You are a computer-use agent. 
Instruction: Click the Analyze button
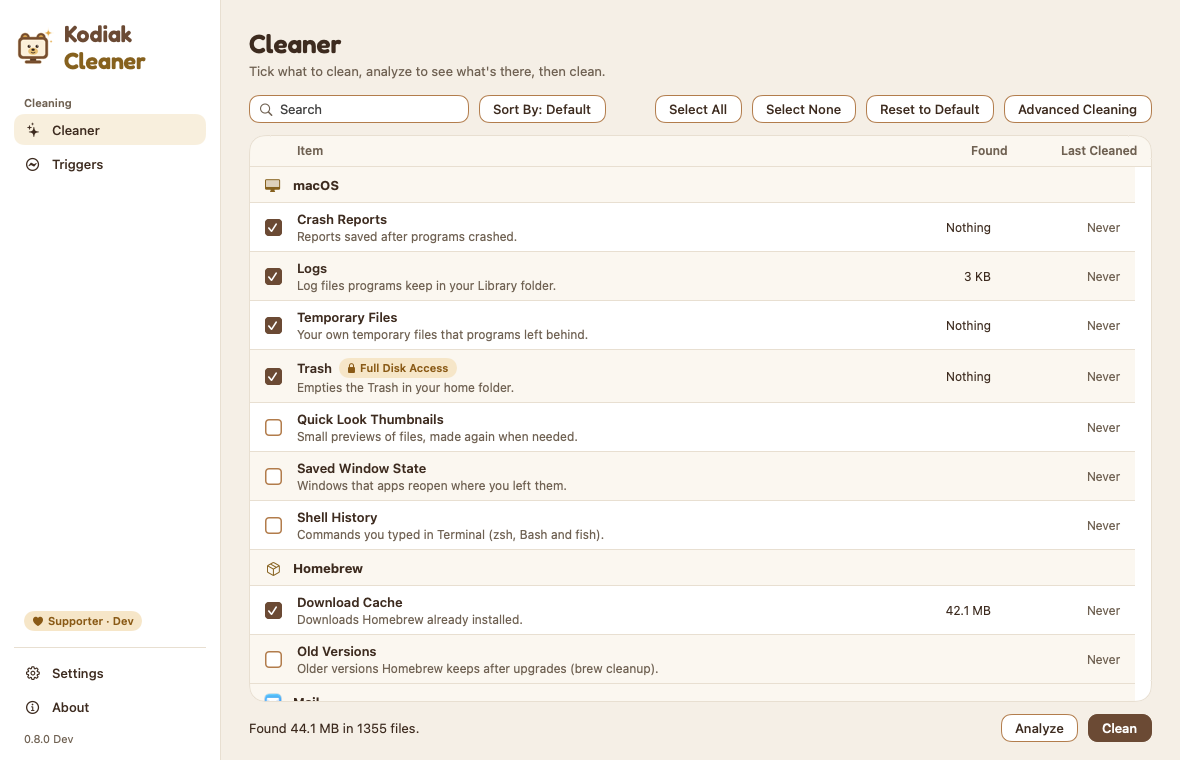tap(1039, 728)
